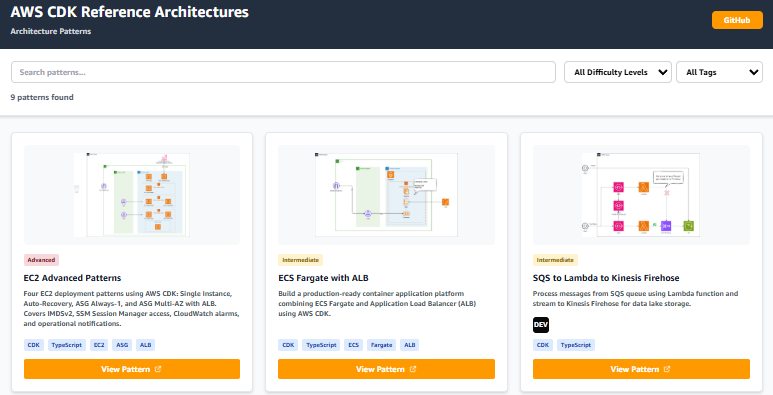The height and width of the screenshot is (395, 773).
Task: Open SQS to Lambda diagram thumbnail
Action: (x=641, y=195)
